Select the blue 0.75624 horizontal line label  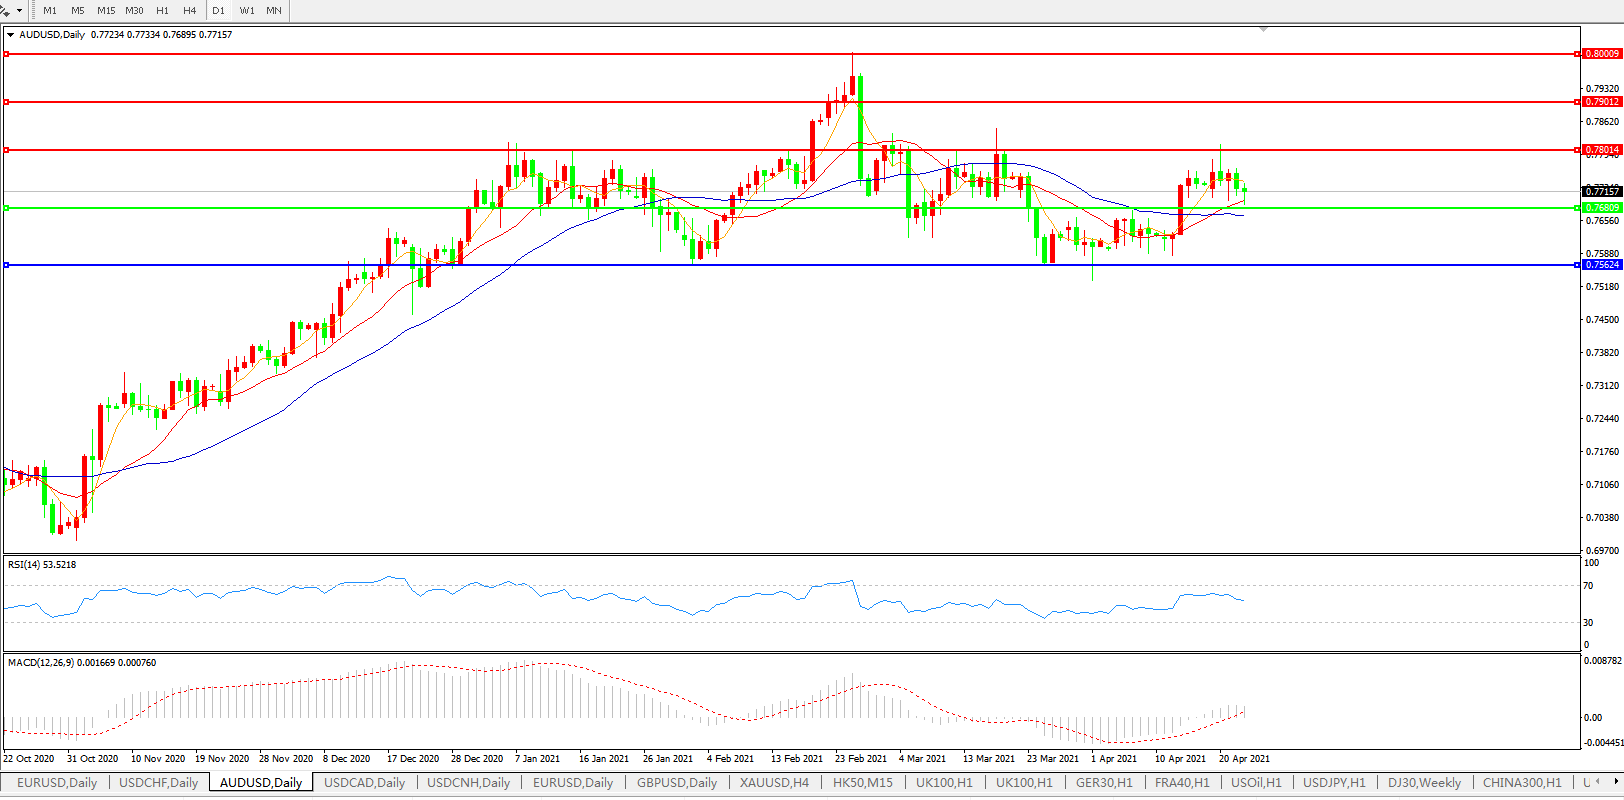tap(1602, 265)
